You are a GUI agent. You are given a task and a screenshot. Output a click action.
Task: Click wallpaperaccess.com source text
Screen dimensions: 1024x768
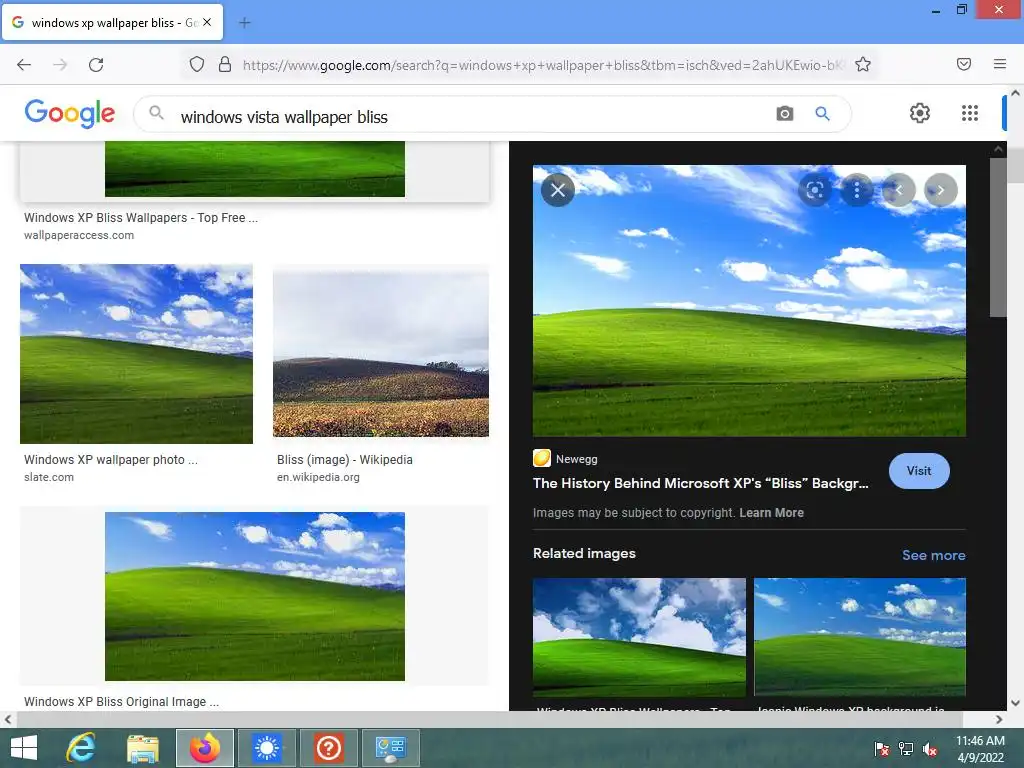79,235
